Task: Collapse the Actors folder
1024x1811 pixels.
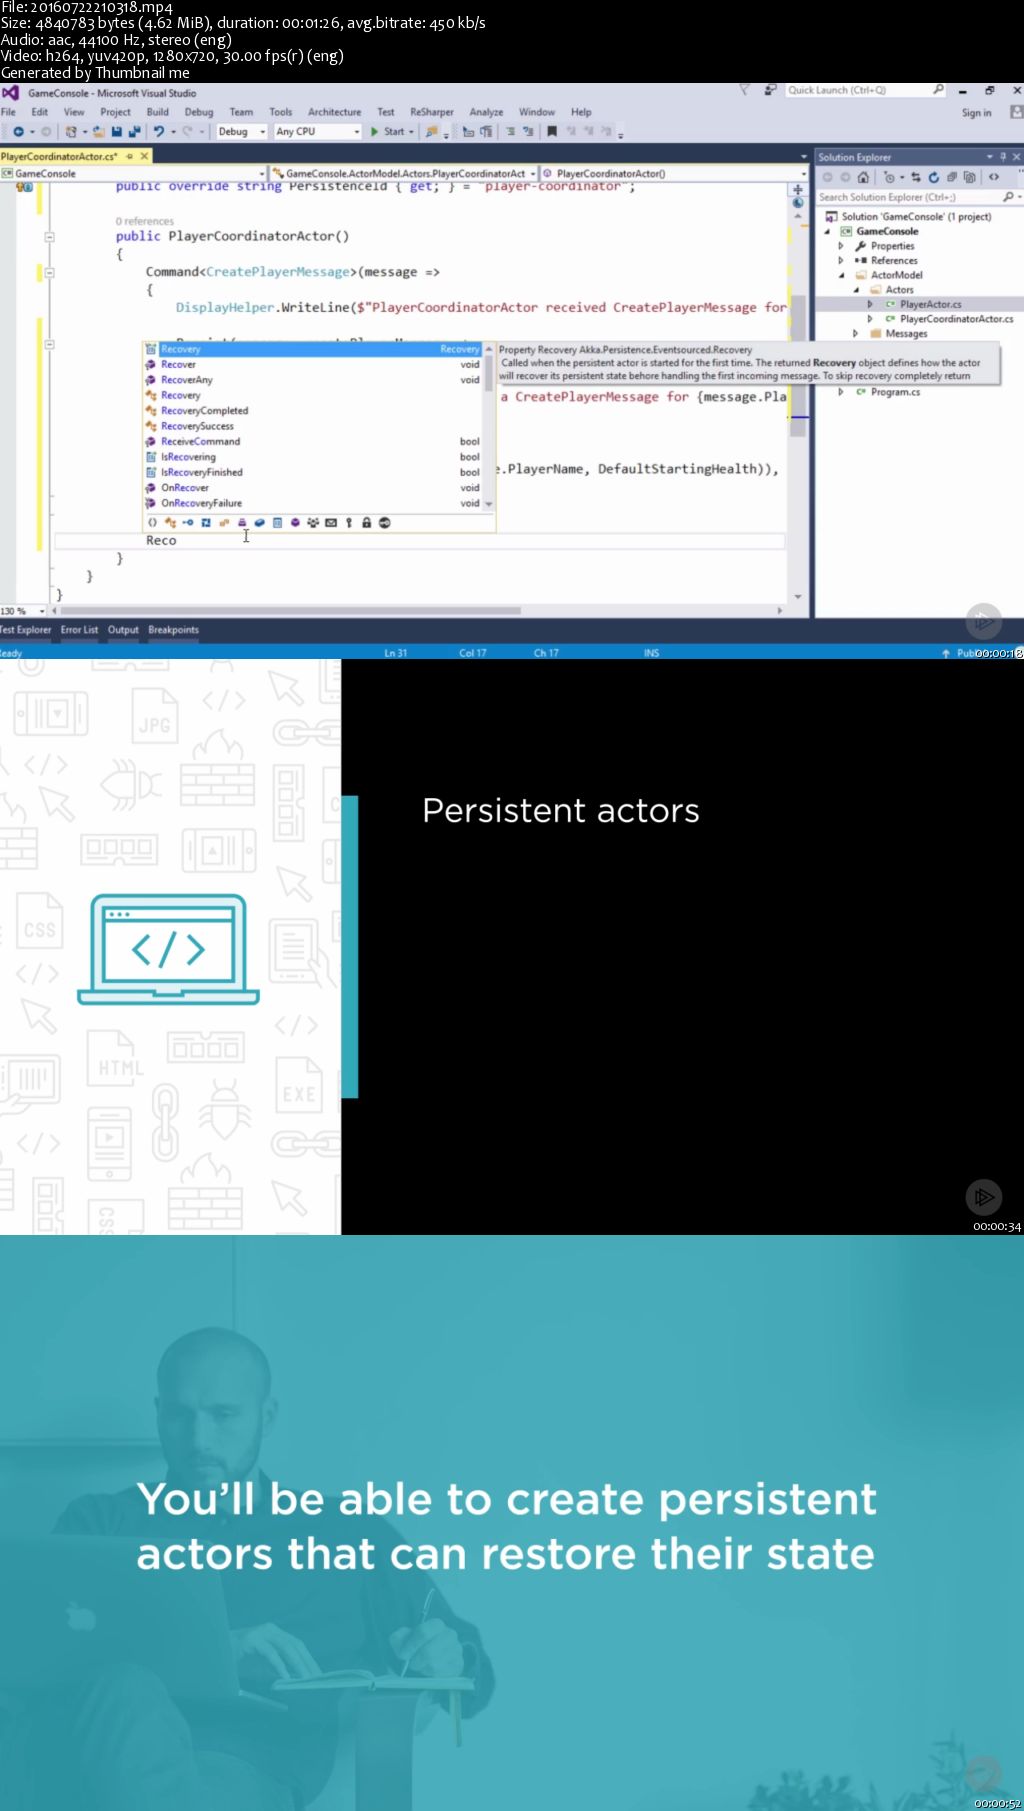Action: tap(856, 290)
